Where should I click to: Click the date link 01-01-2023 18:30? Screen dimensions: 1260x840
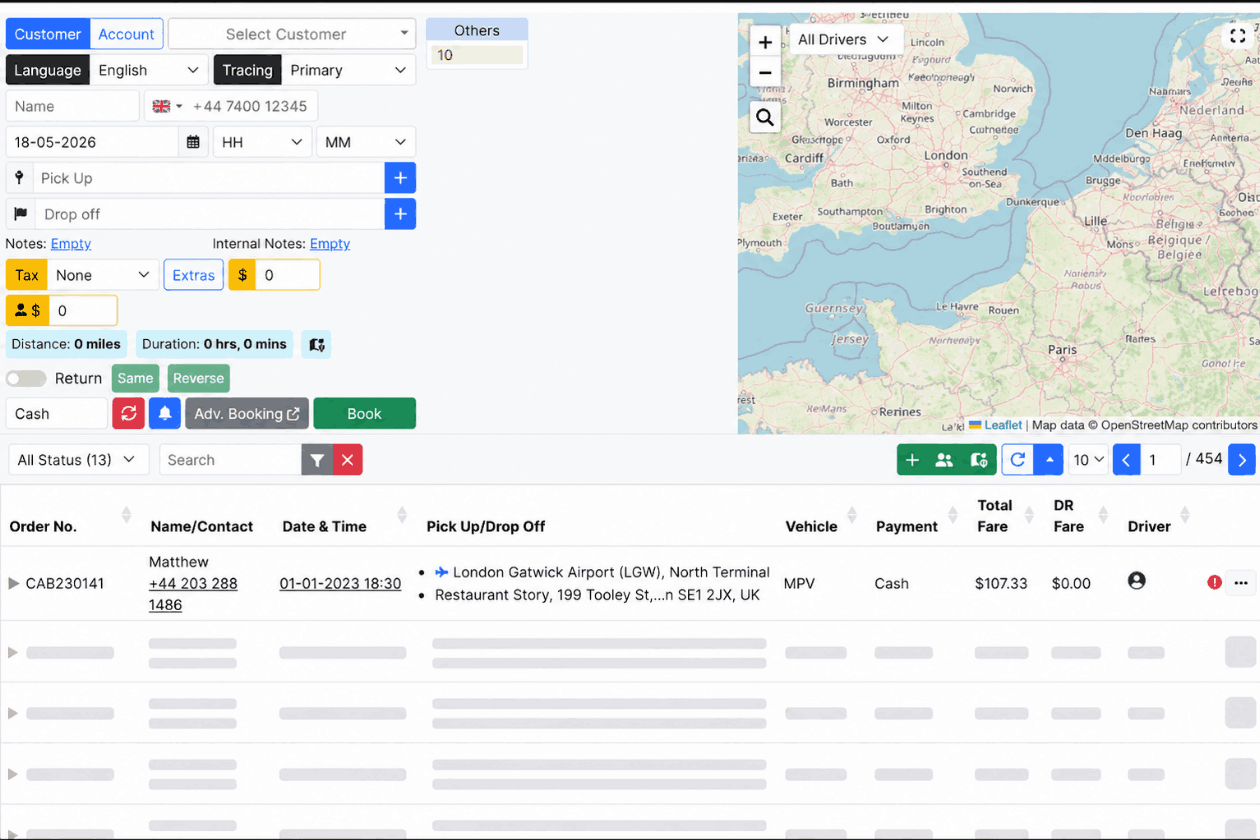click(x=340, y=583)
